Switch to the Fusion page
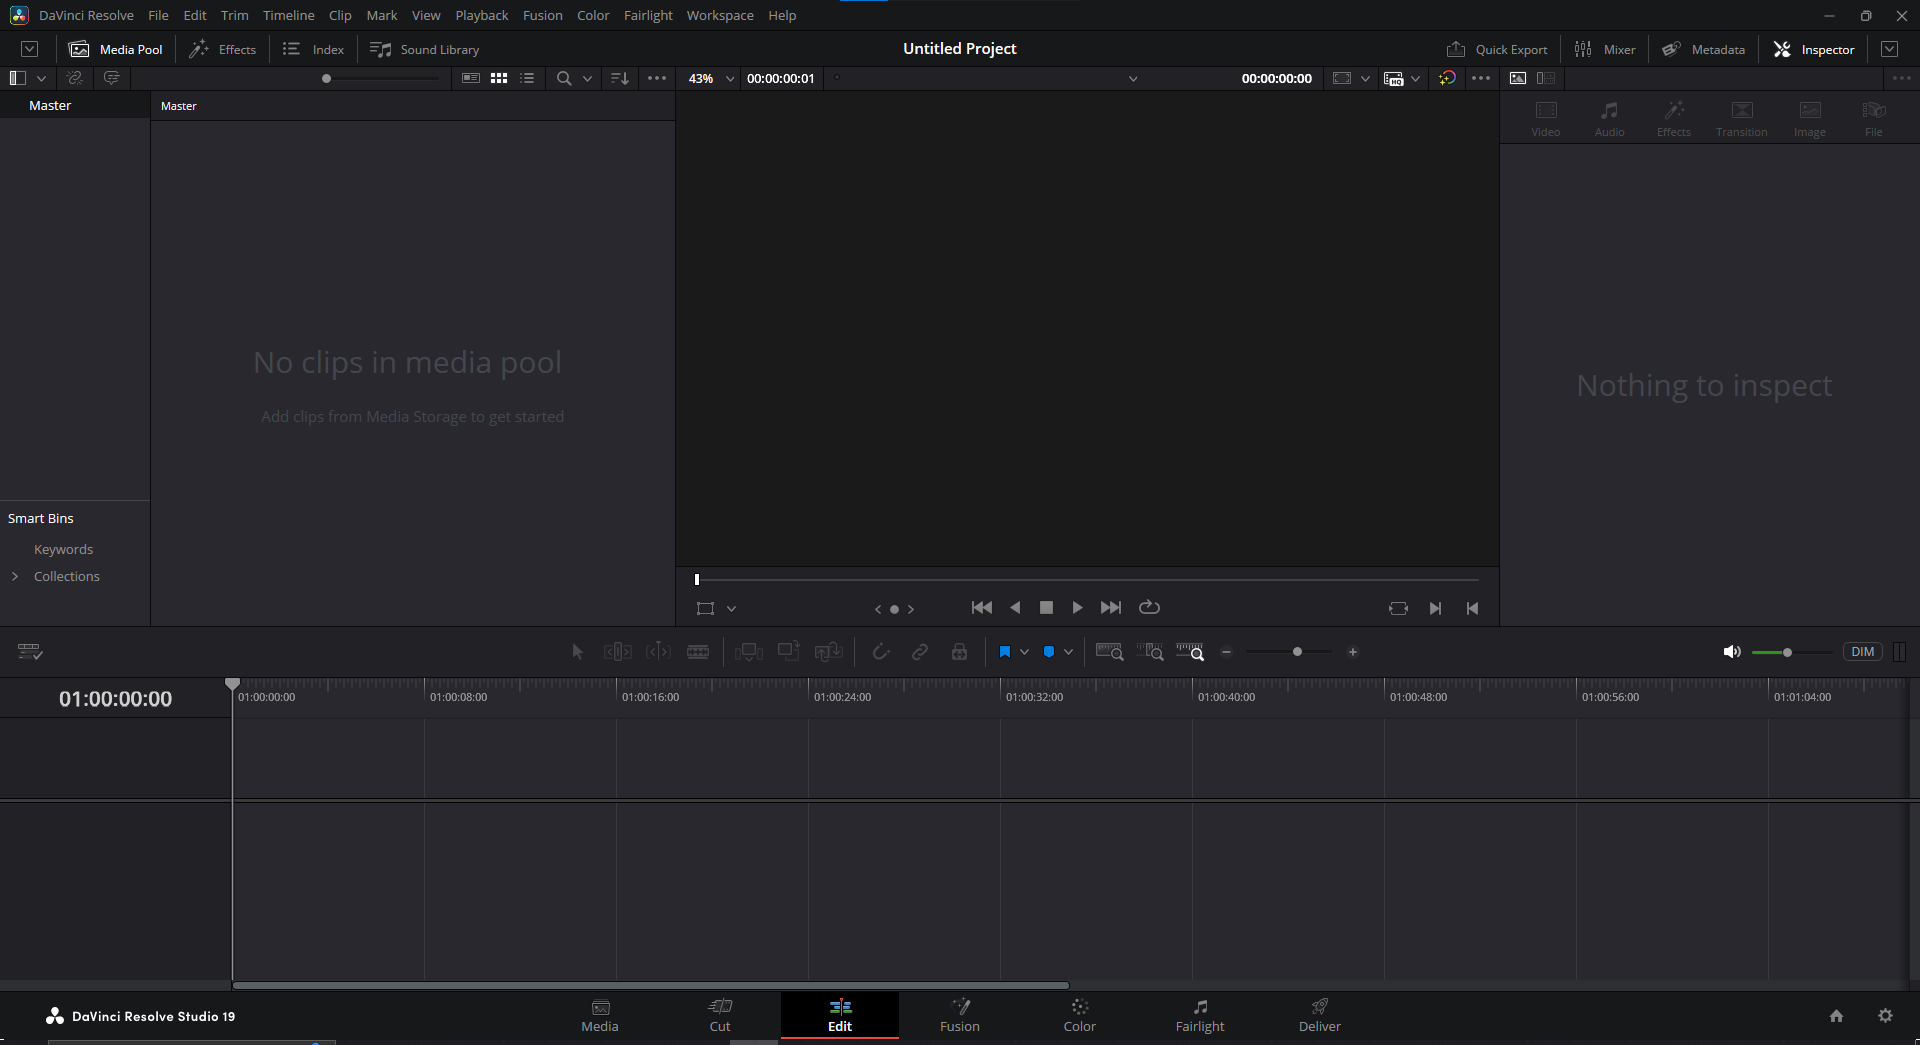Image resolution: width=1920 pixels, height=1045 pixels. [960, 1016]
